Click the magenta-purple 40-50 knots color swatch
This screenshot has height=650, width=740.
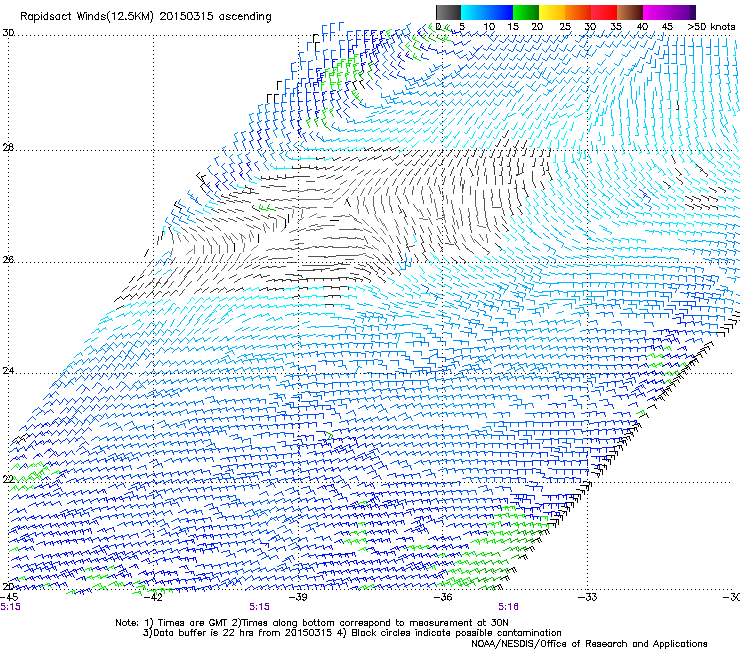coord(669,12)
